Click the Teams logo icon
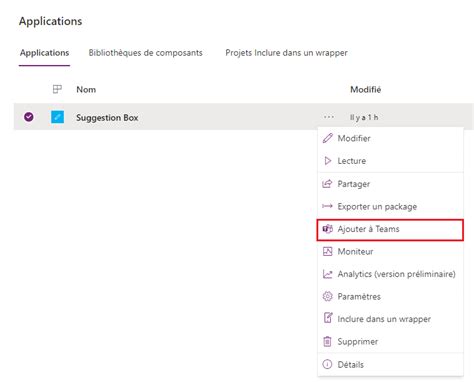 [327, 229]
